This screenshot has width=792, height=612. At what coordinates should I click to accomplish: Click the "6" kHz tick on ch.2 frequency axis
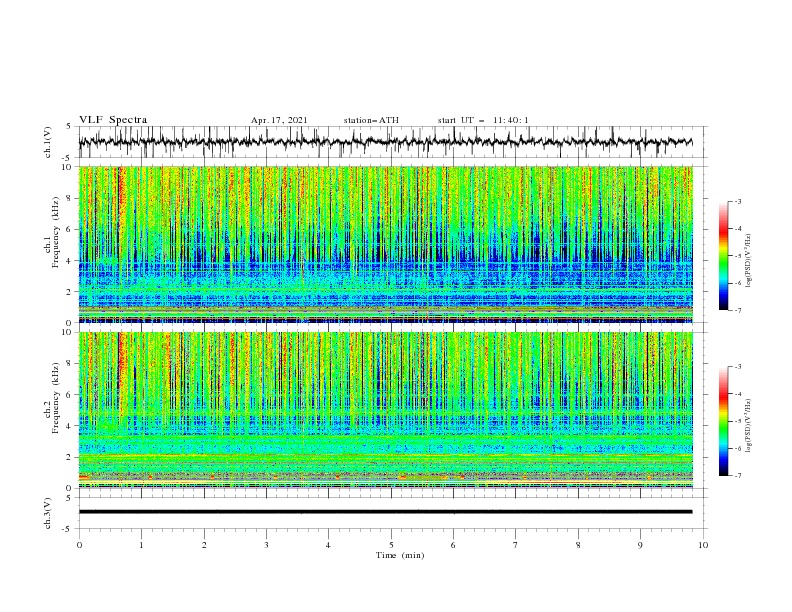click(70, 395)
